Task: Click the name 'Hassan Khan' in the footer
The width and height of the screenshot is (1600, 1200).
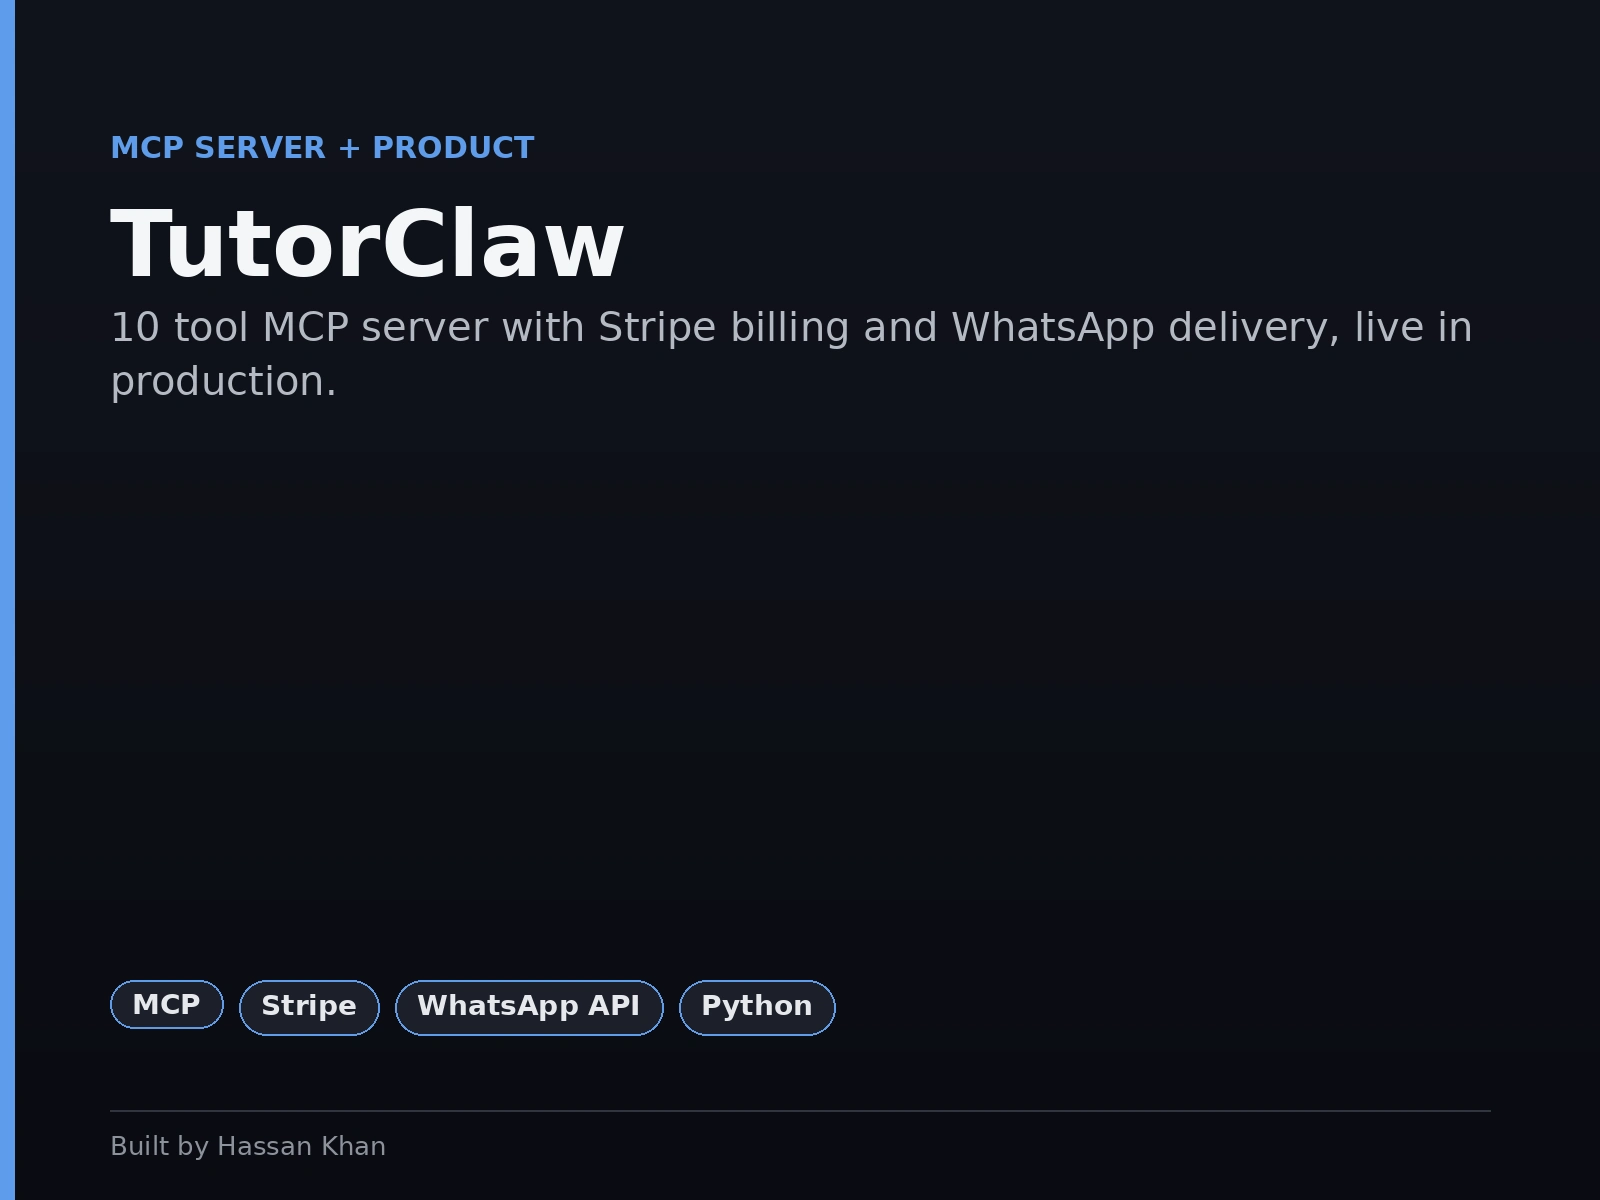Action: pyautogui.click(x=301, y=1146)
